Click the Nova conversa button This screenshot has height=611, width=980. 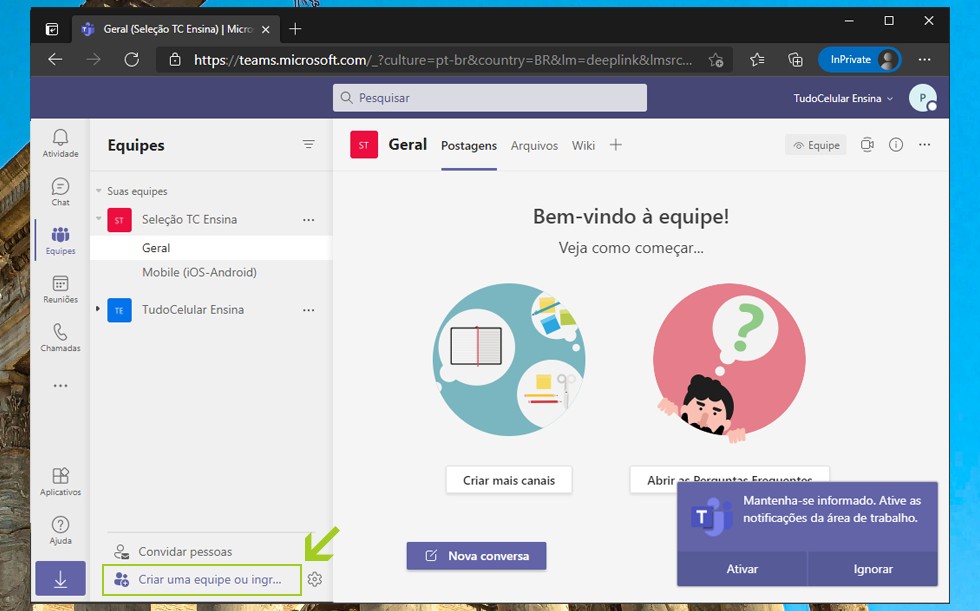(x=476, y=556)
